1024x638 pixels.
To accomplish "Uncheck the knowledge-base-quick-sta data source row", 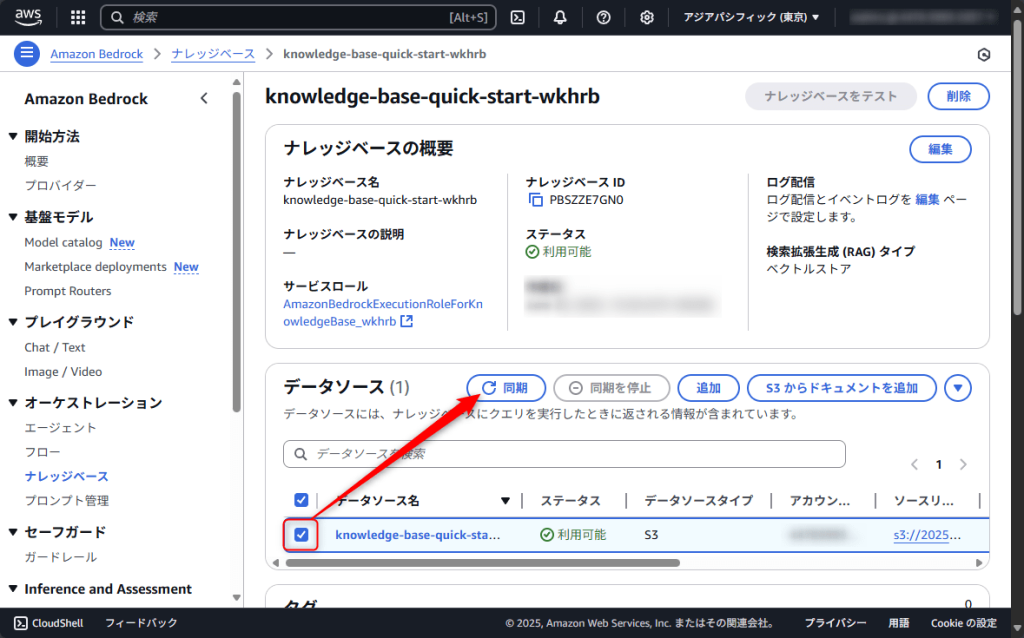I will tap(301, 535).
